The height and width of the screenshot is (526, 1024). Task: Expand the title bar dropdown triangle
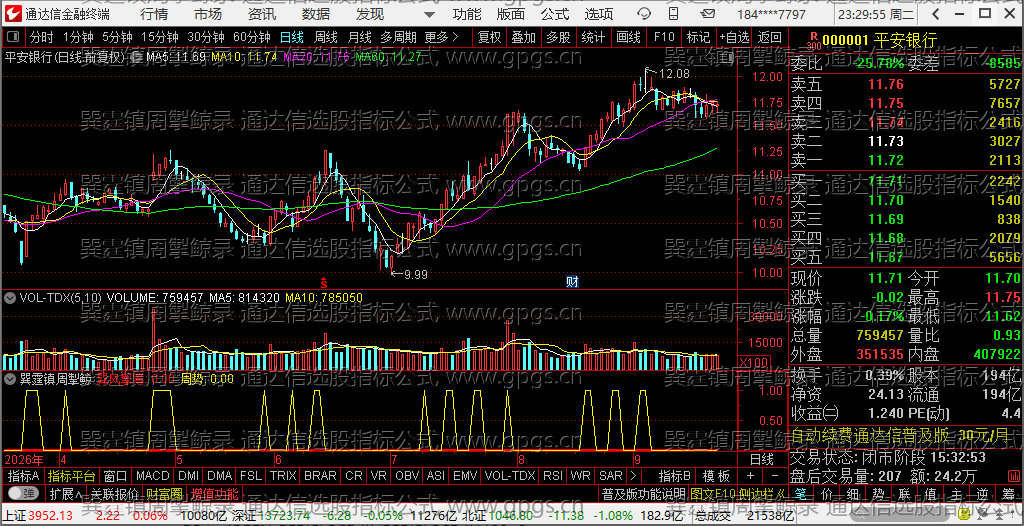pos(428,14)
